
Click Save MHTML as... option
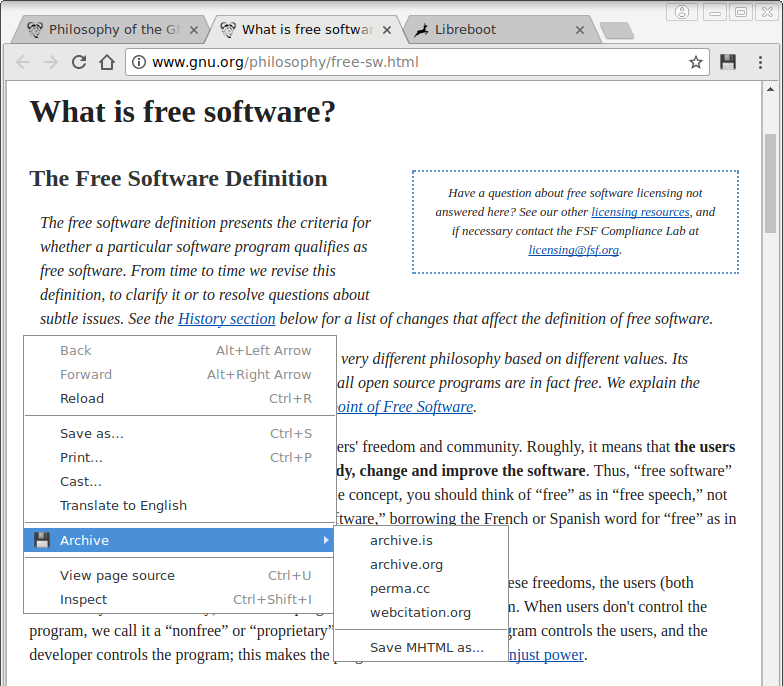(x=421, y=647)
